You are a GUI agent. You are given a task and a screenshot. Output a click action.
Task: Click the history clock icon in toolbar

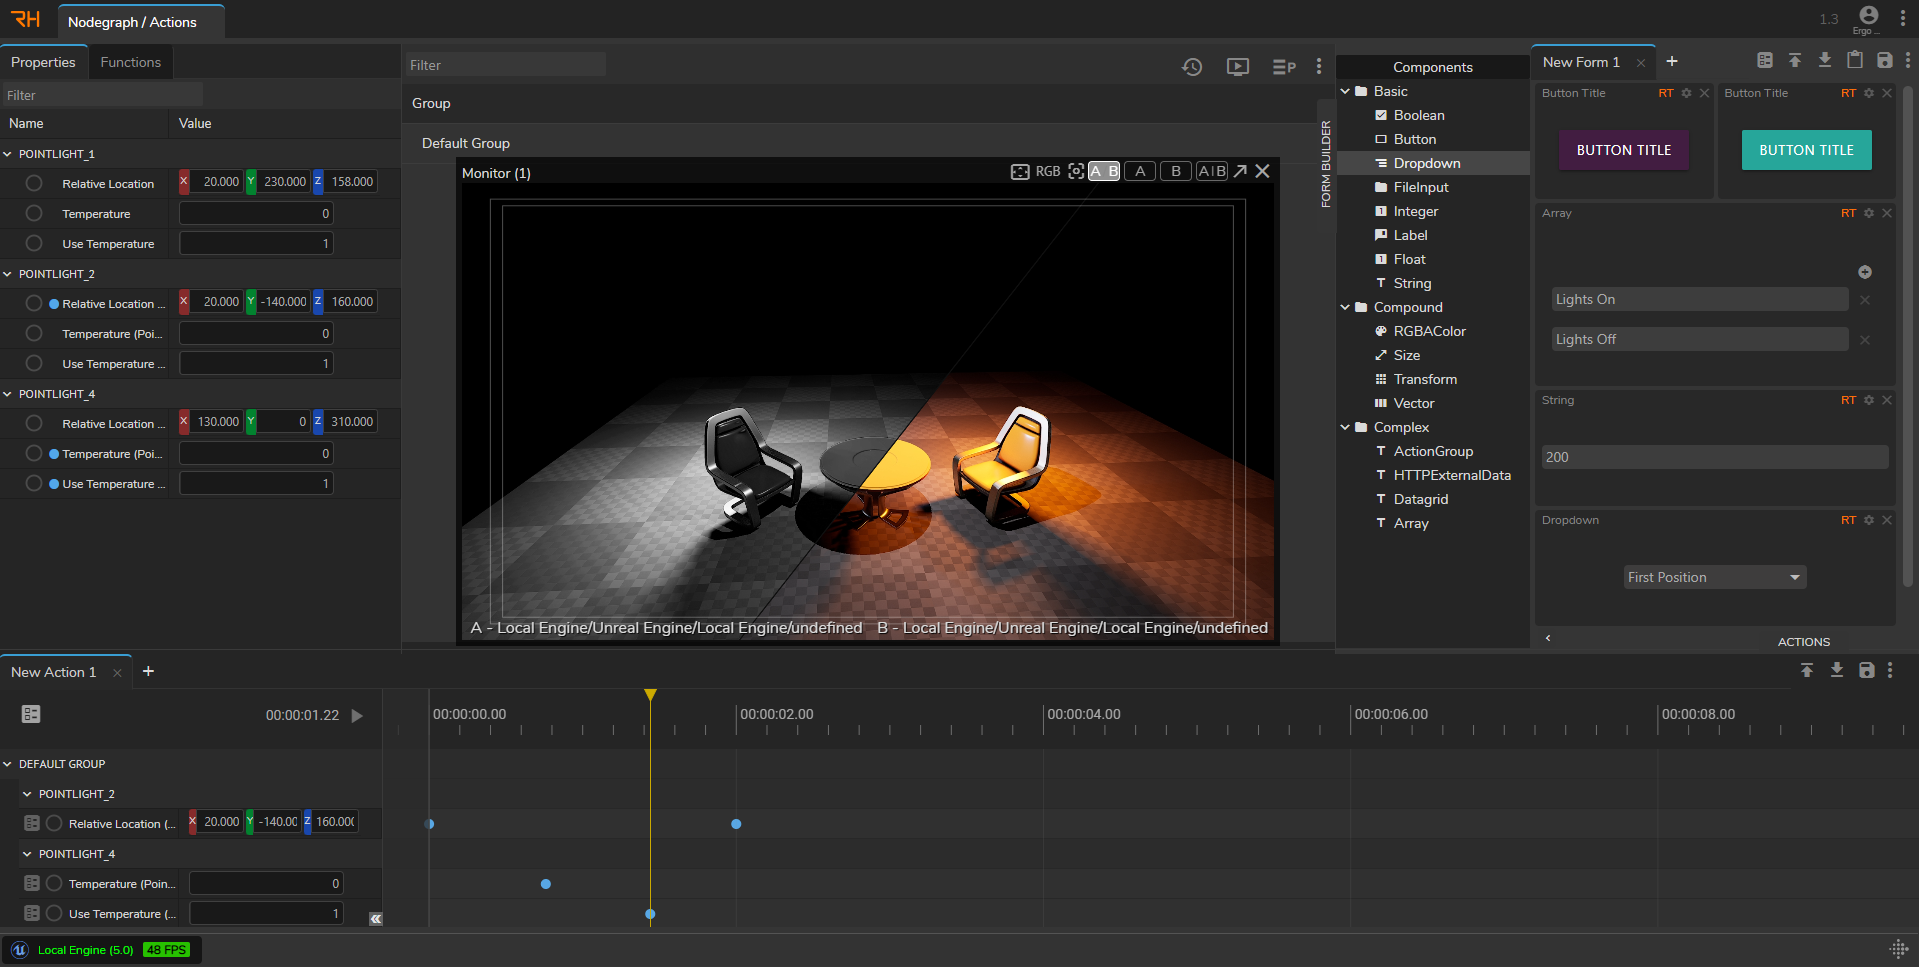pyautogui.click(x=1192, y=67)
